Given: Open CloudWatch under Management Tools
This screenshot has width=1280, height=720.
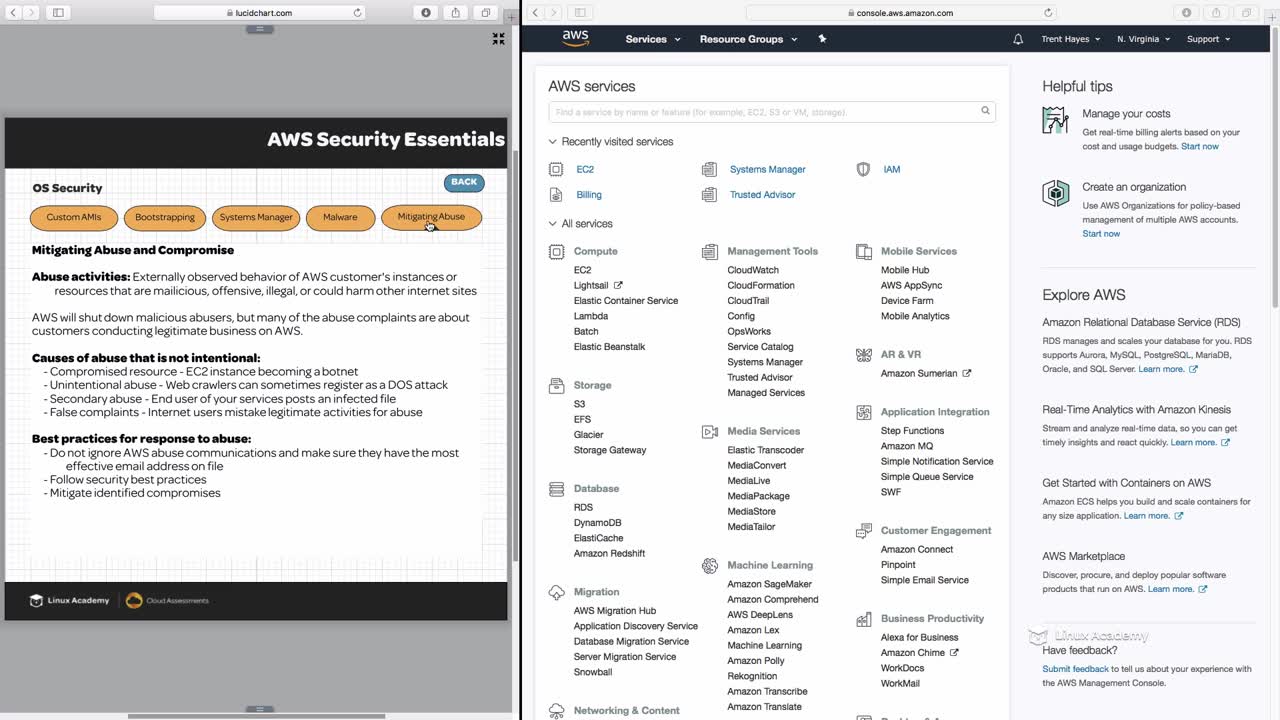Looking at the screenshot, I should tap(753, 270).
